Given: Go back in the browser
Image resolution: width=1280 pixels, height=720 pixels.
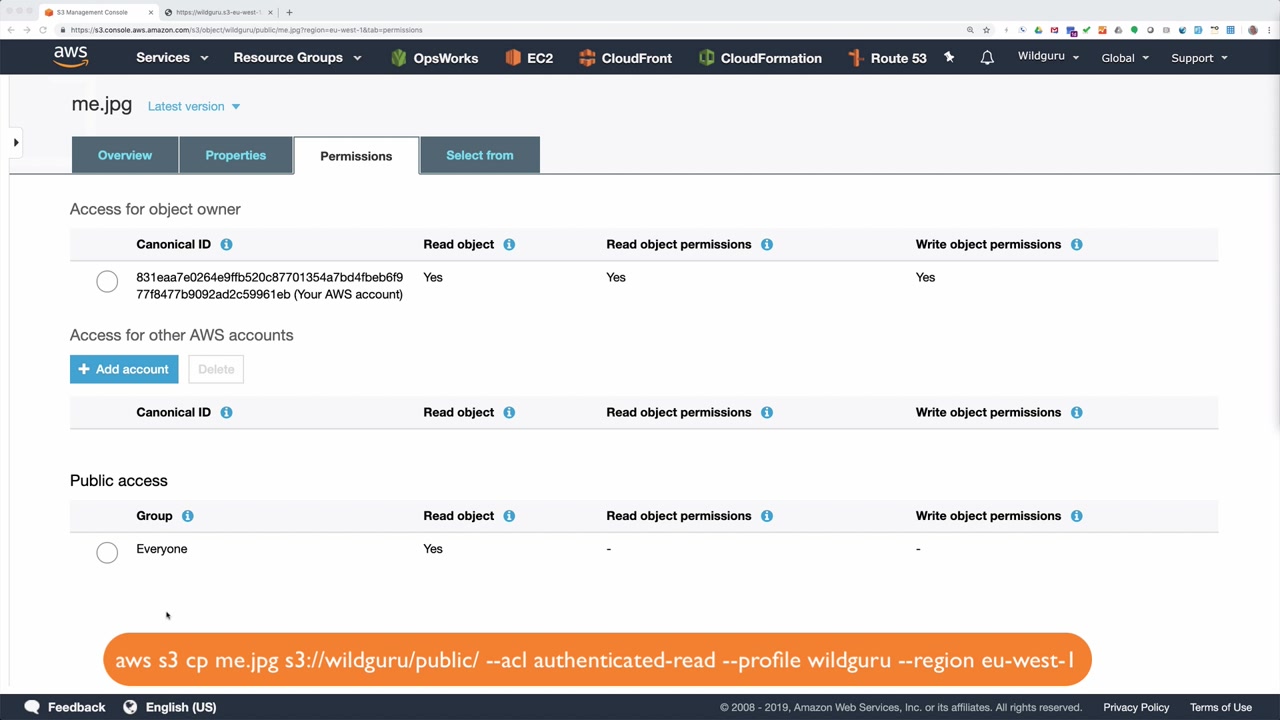Looking at the screenshot, I should pos(11,30).
